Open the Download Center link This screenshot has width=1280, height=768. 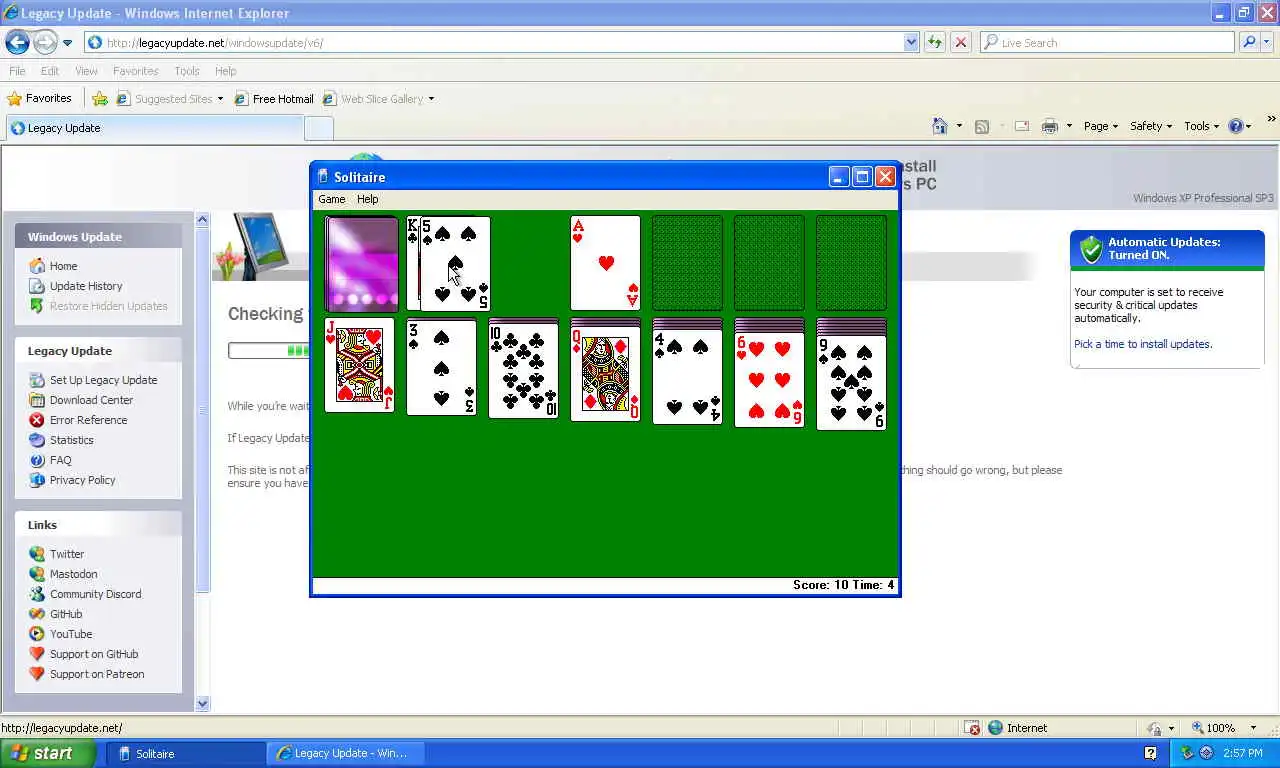click(91, 400)
